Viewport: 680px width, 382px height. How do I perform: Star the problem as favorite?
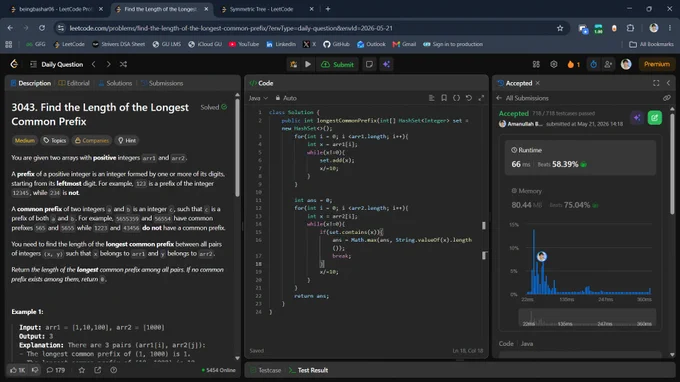82,370
